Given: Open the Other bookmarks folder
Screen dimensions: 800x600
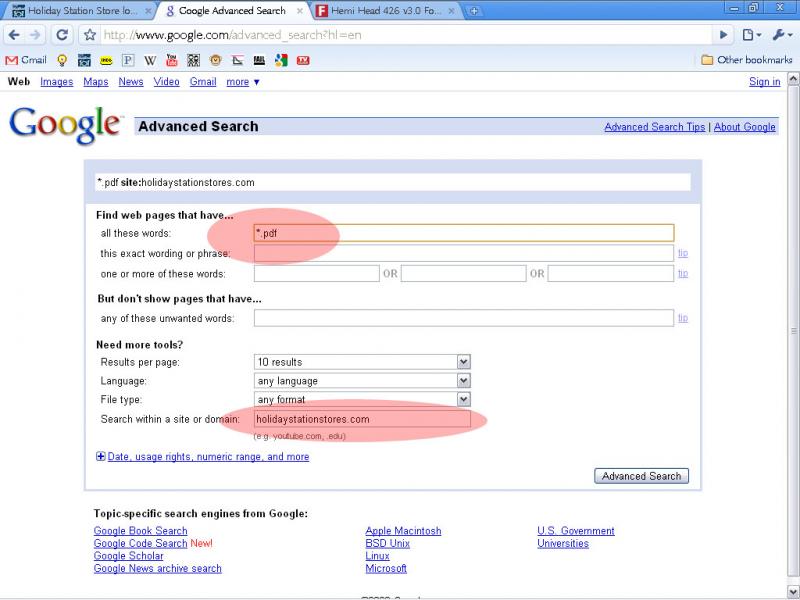Looking at the screenshot, I should [x=747, y=60].
